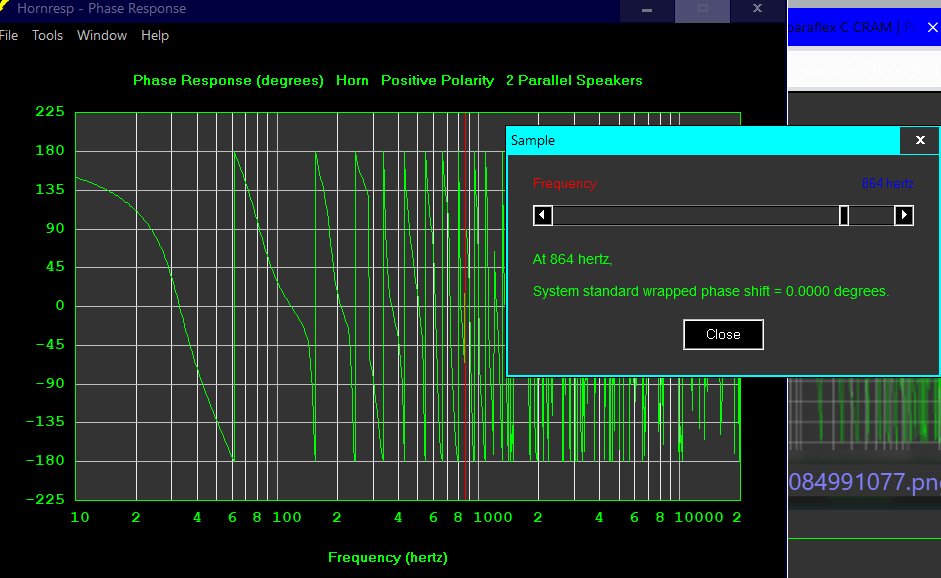Click the 'Frequency (hertz)' axis label
The height and width of the screenshot is (578, 941).
388,558
